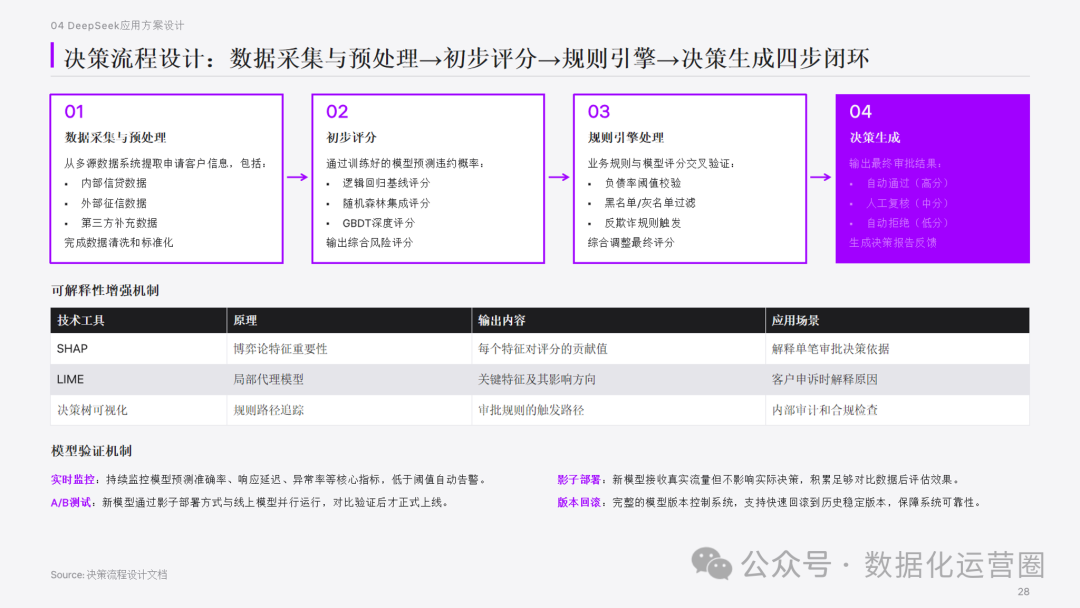
Task: Click step number 03
Action: click(599, 112)
